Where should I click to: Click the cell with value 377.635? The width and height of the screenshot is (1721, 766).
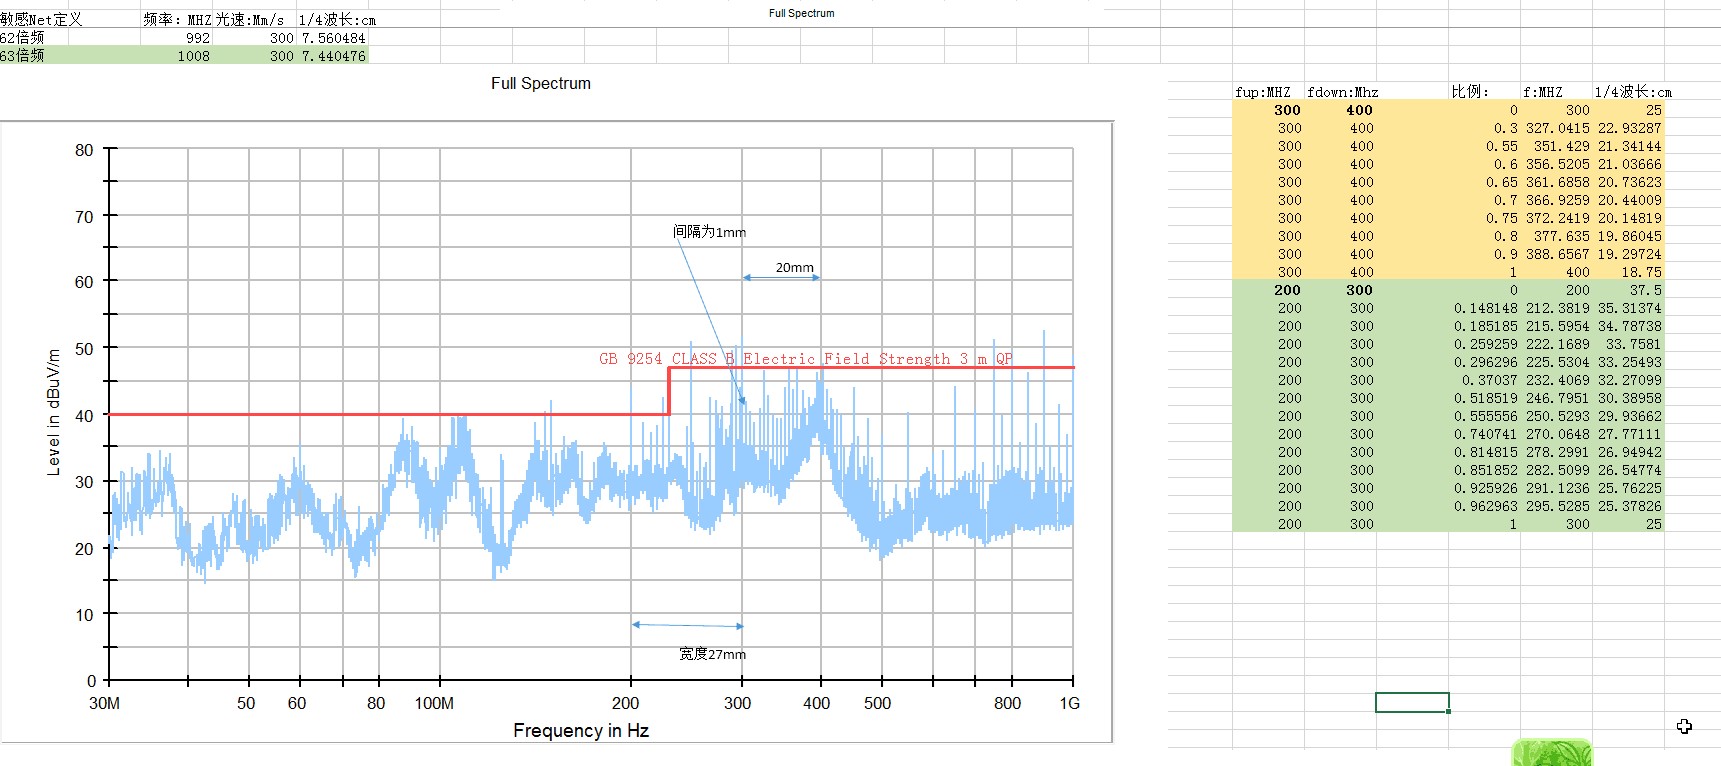(1561, 236)
